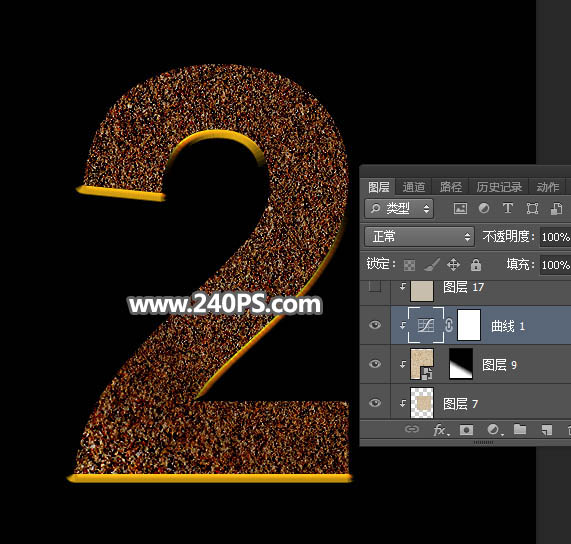571x544 pixels.
Task: Filter layers by pixel layer icon
Action: point(460,209)
